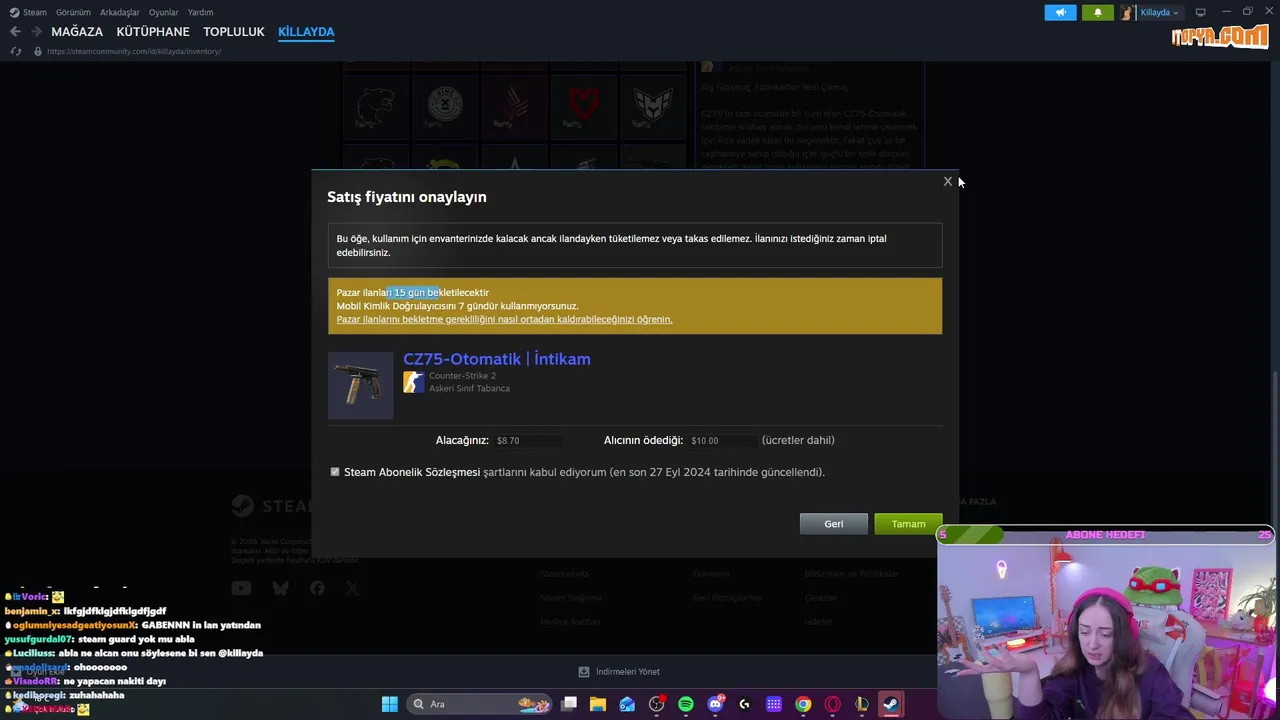Open OBS Studio from the taskbar
The width and height of the screenshot is (1280, 720).
pyautogui.click(x=656, y=704)
